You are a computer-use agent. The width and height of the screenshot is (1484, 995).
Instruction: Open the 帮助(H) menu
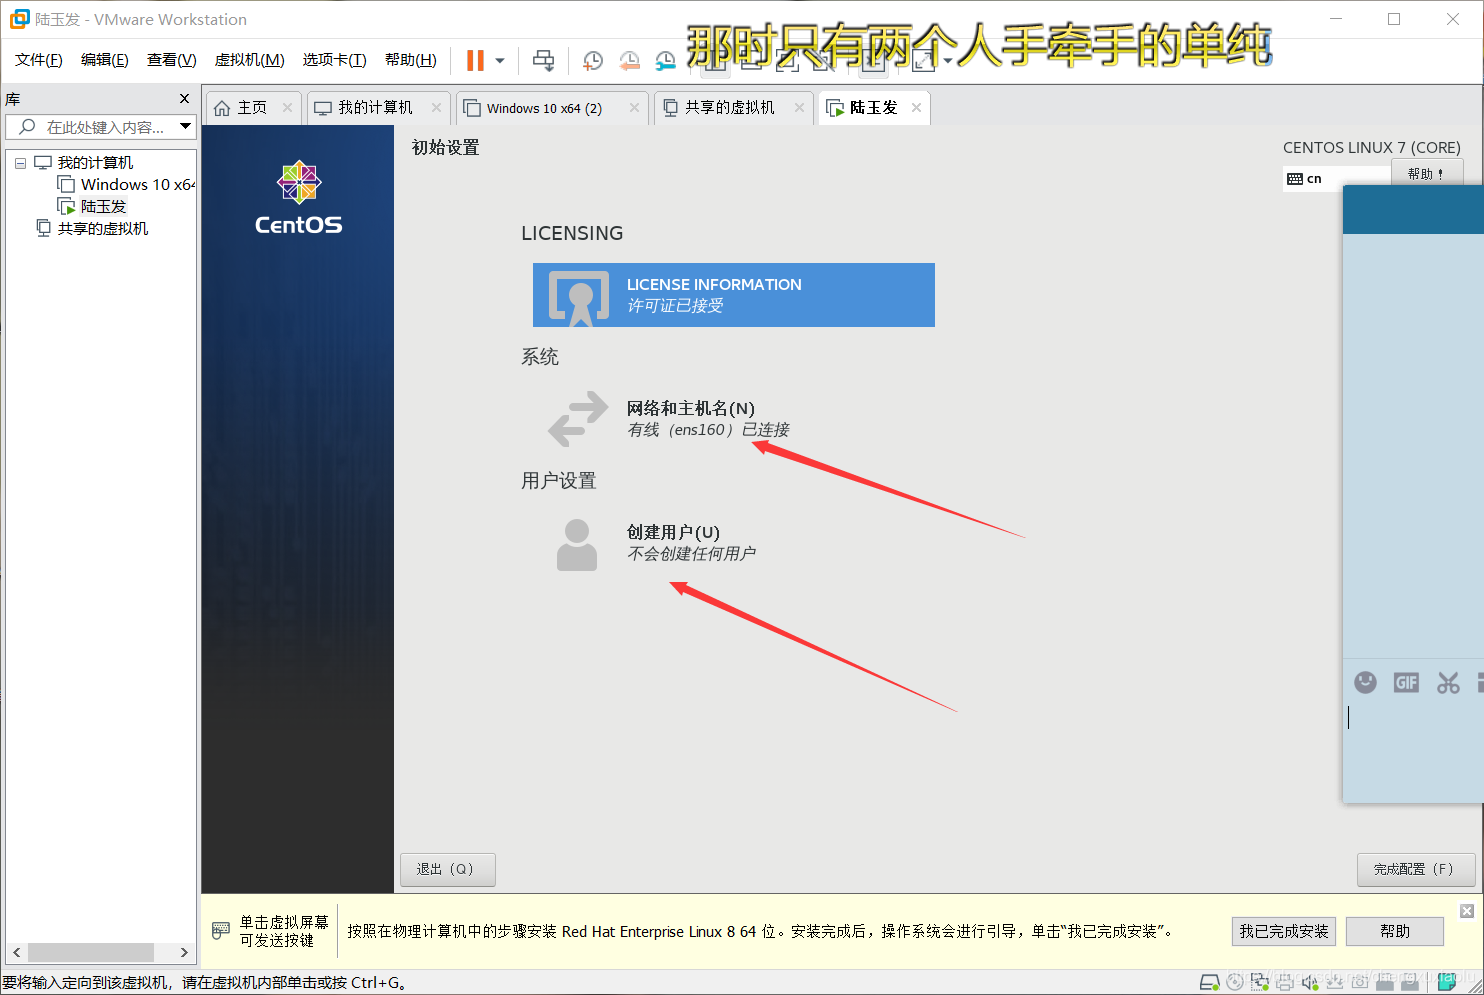pyautogui.click(x=410, y=60)
